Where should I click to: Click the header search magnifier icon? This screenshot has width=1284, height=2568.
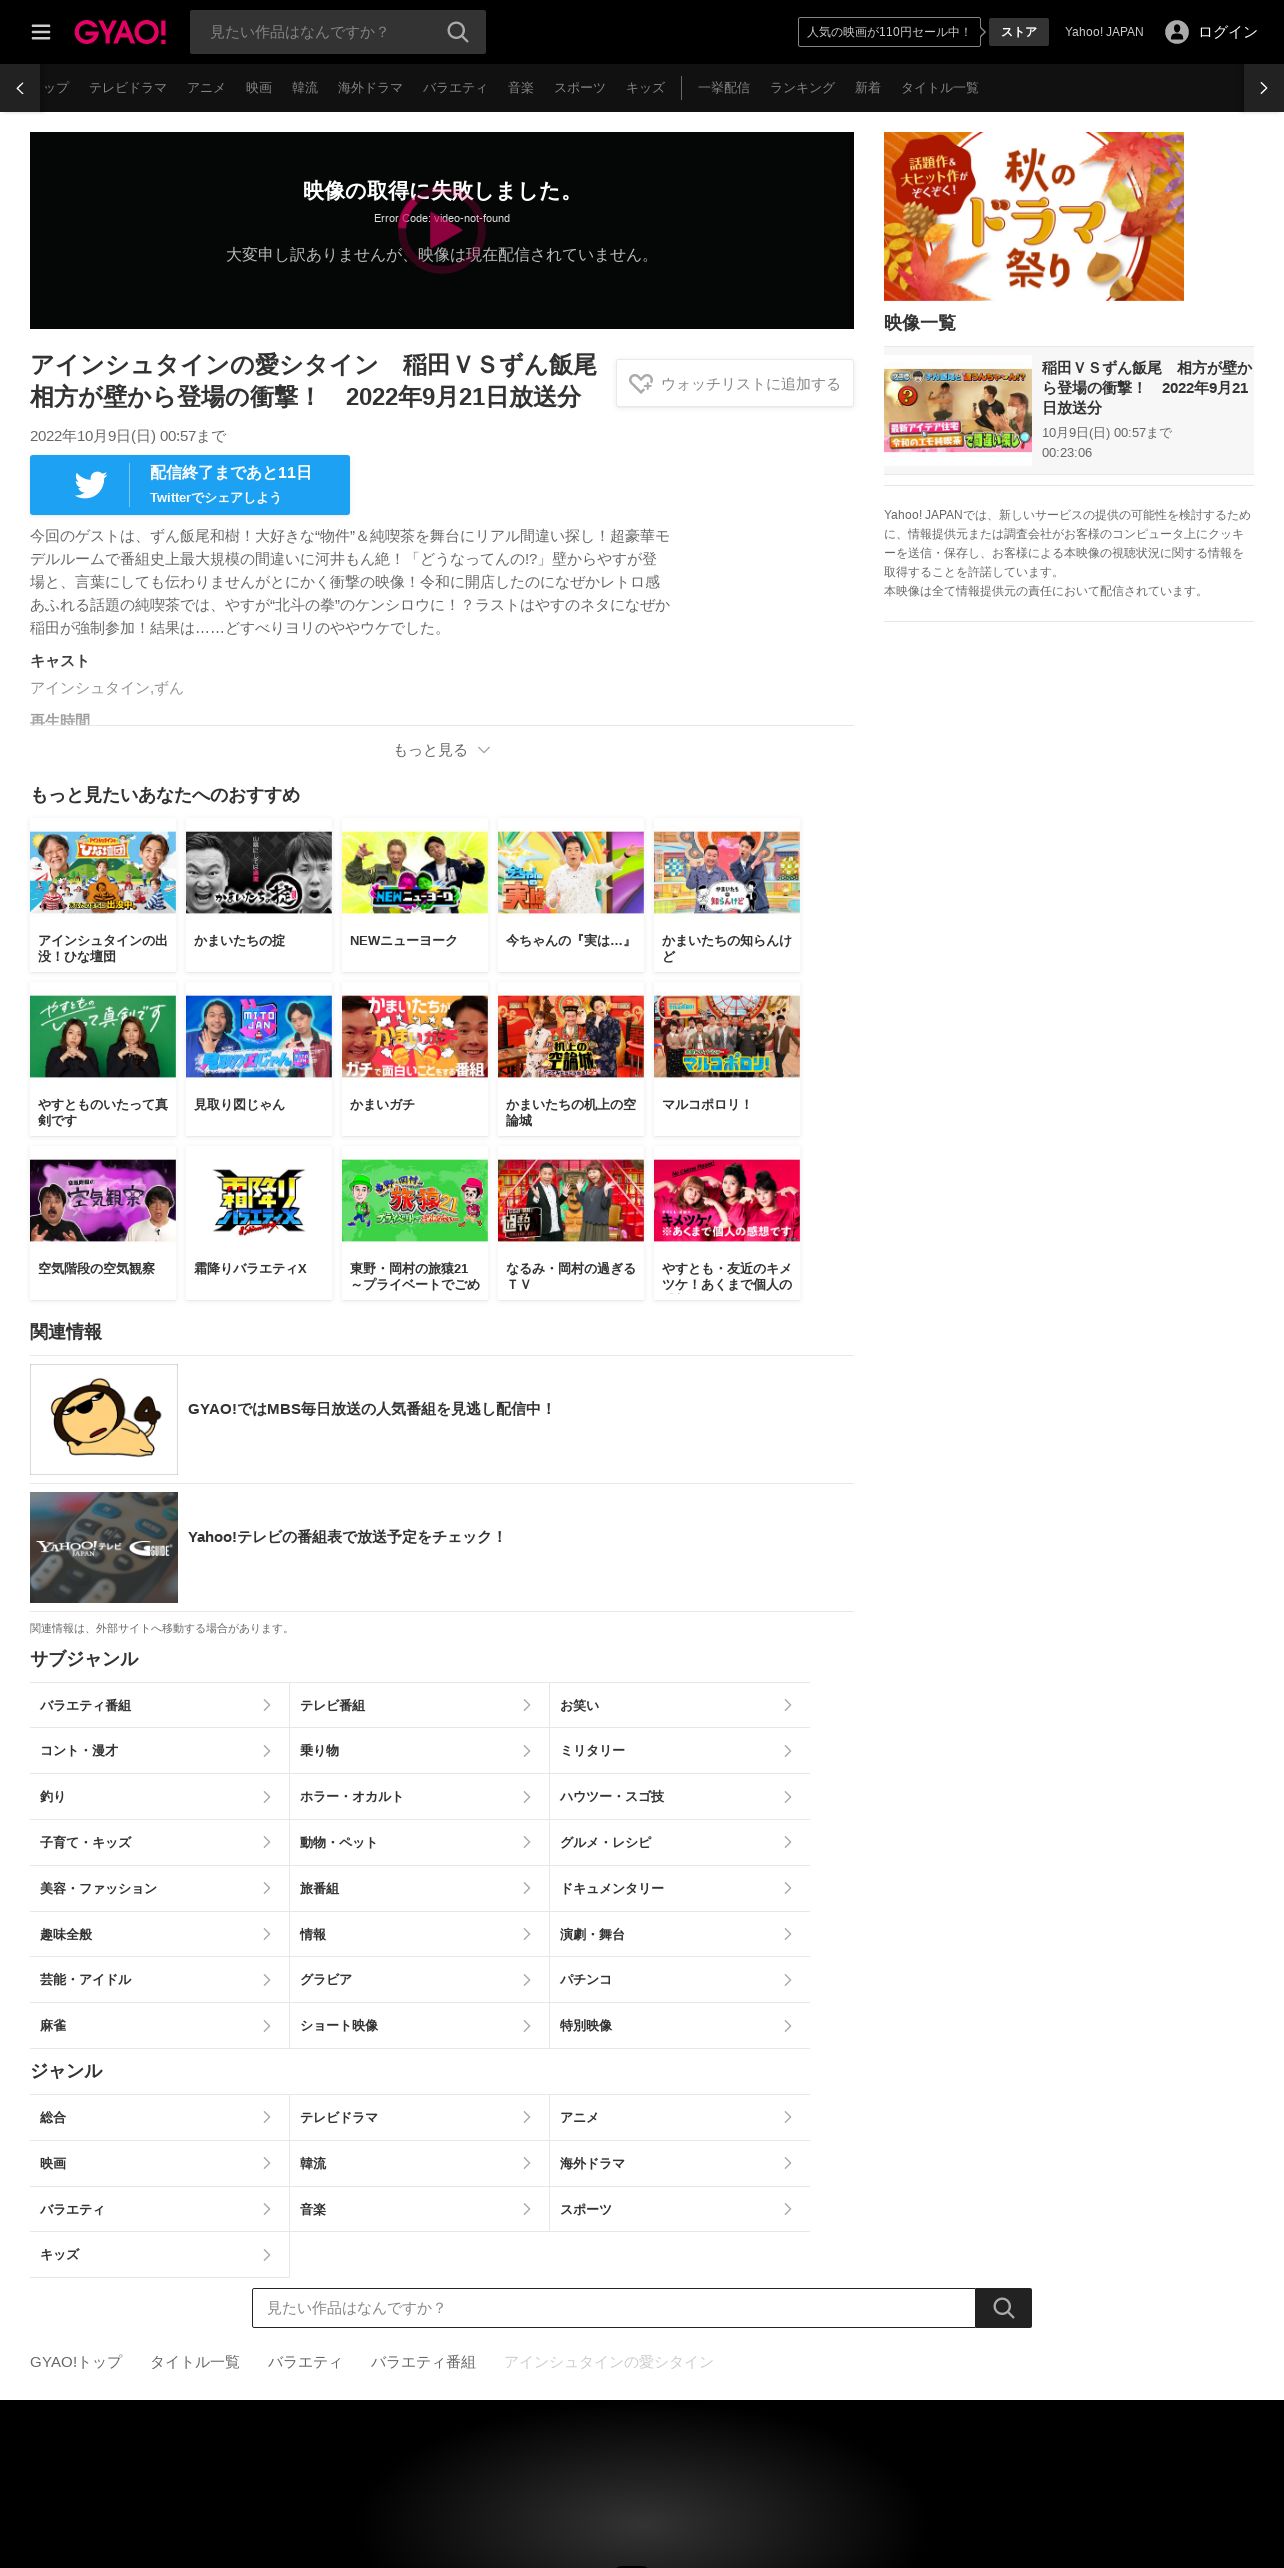point(458,32)
